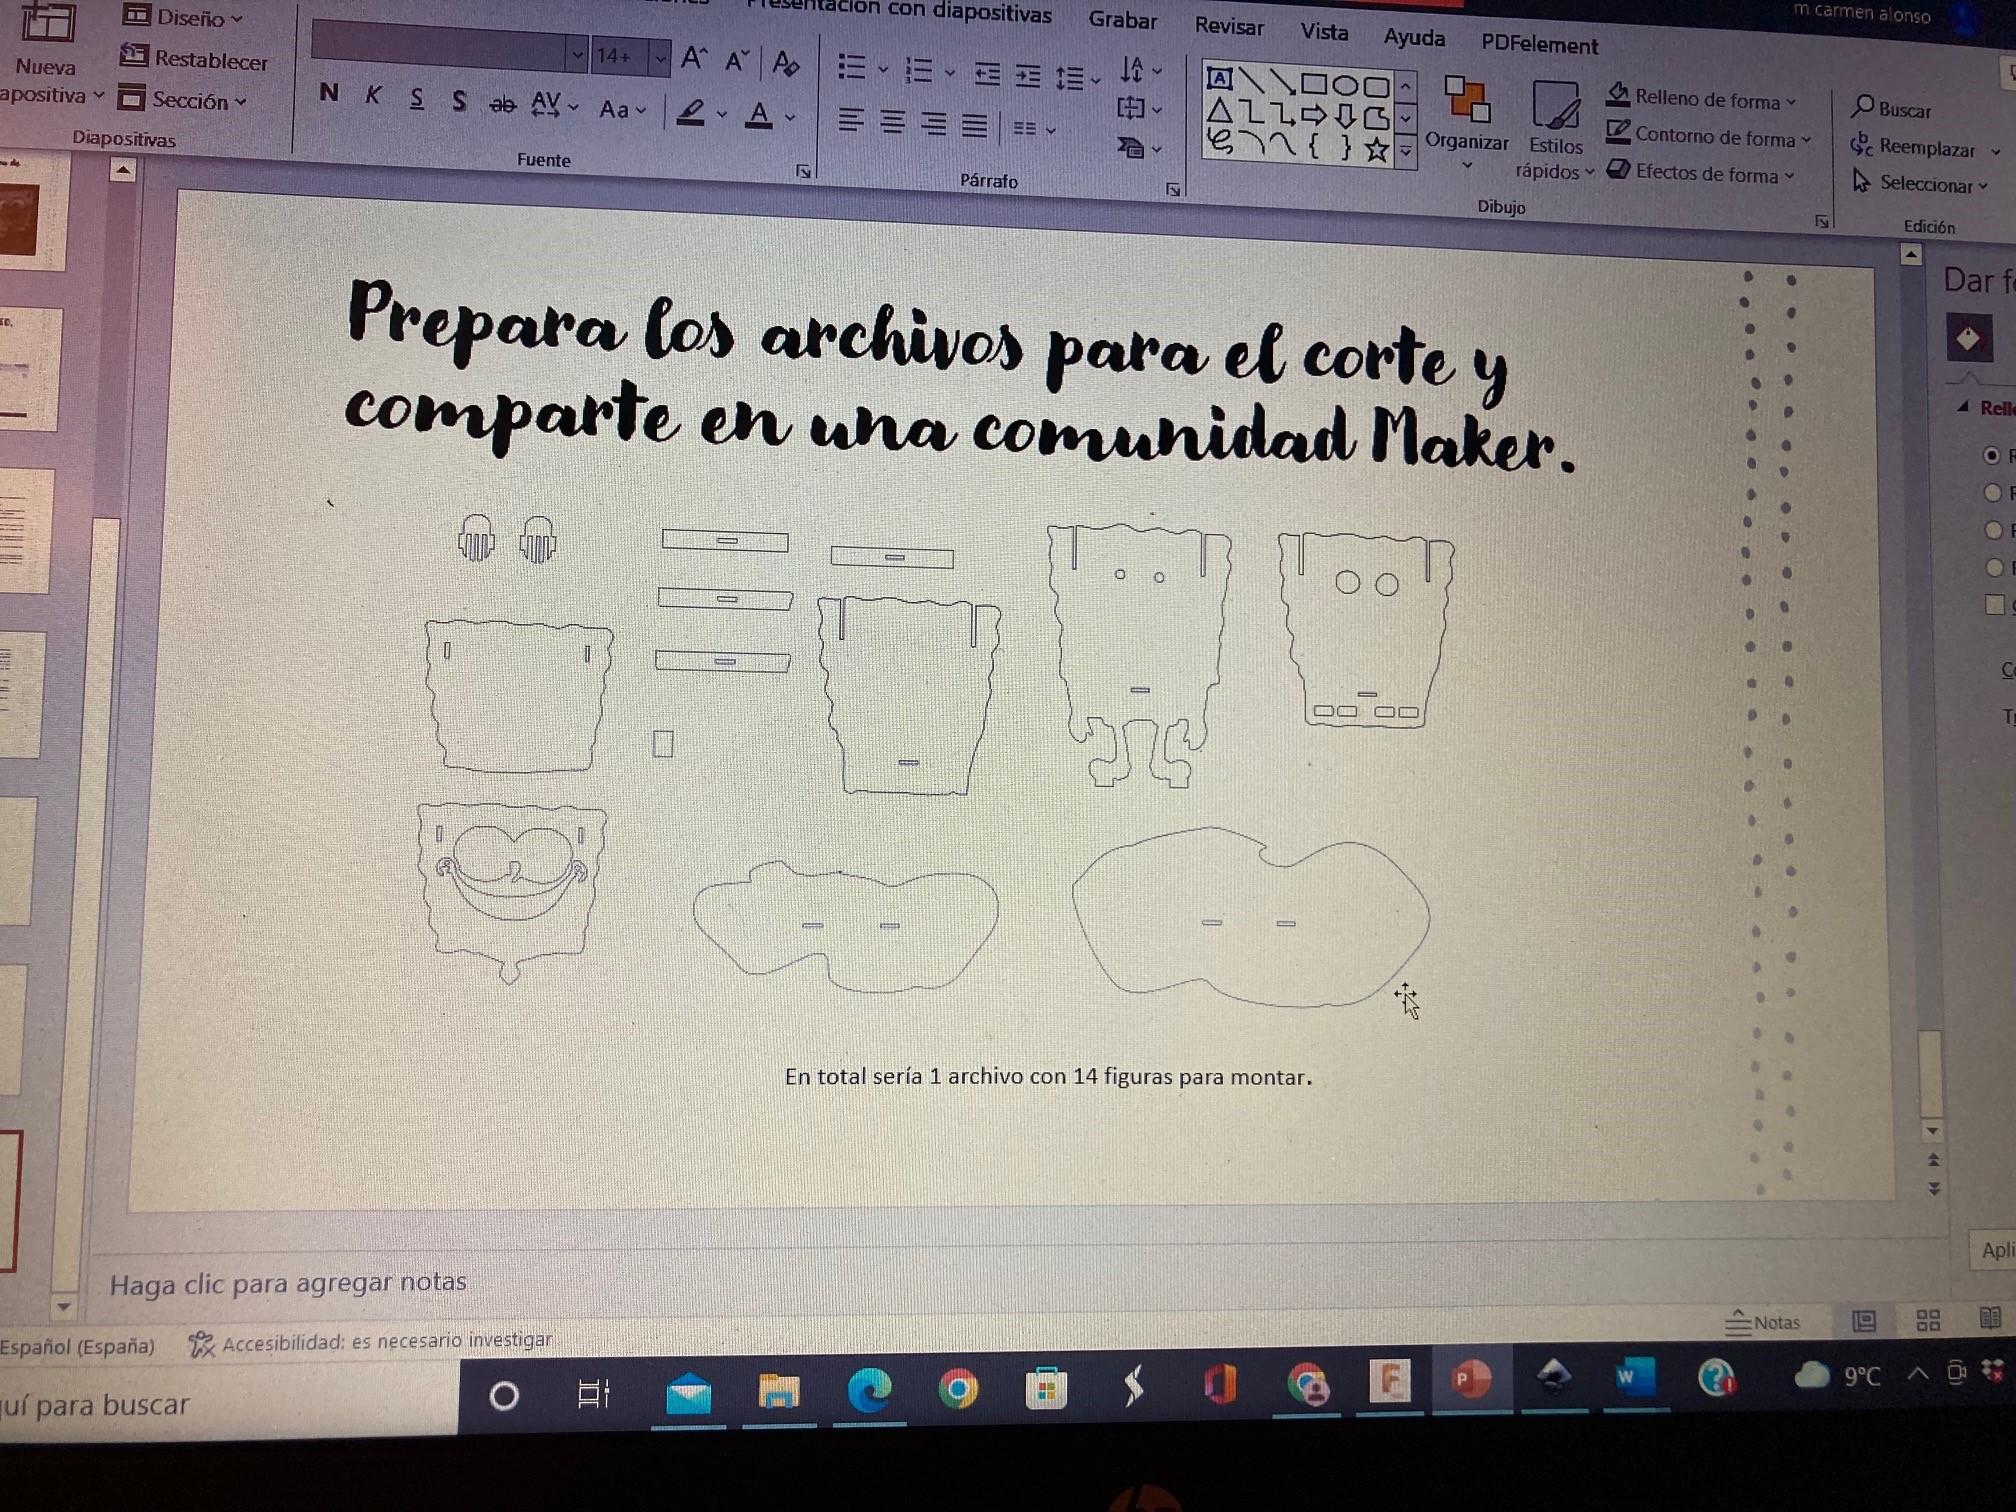Justify the paragraph text
The image size is (2016, 1512).
click(974, 126)
